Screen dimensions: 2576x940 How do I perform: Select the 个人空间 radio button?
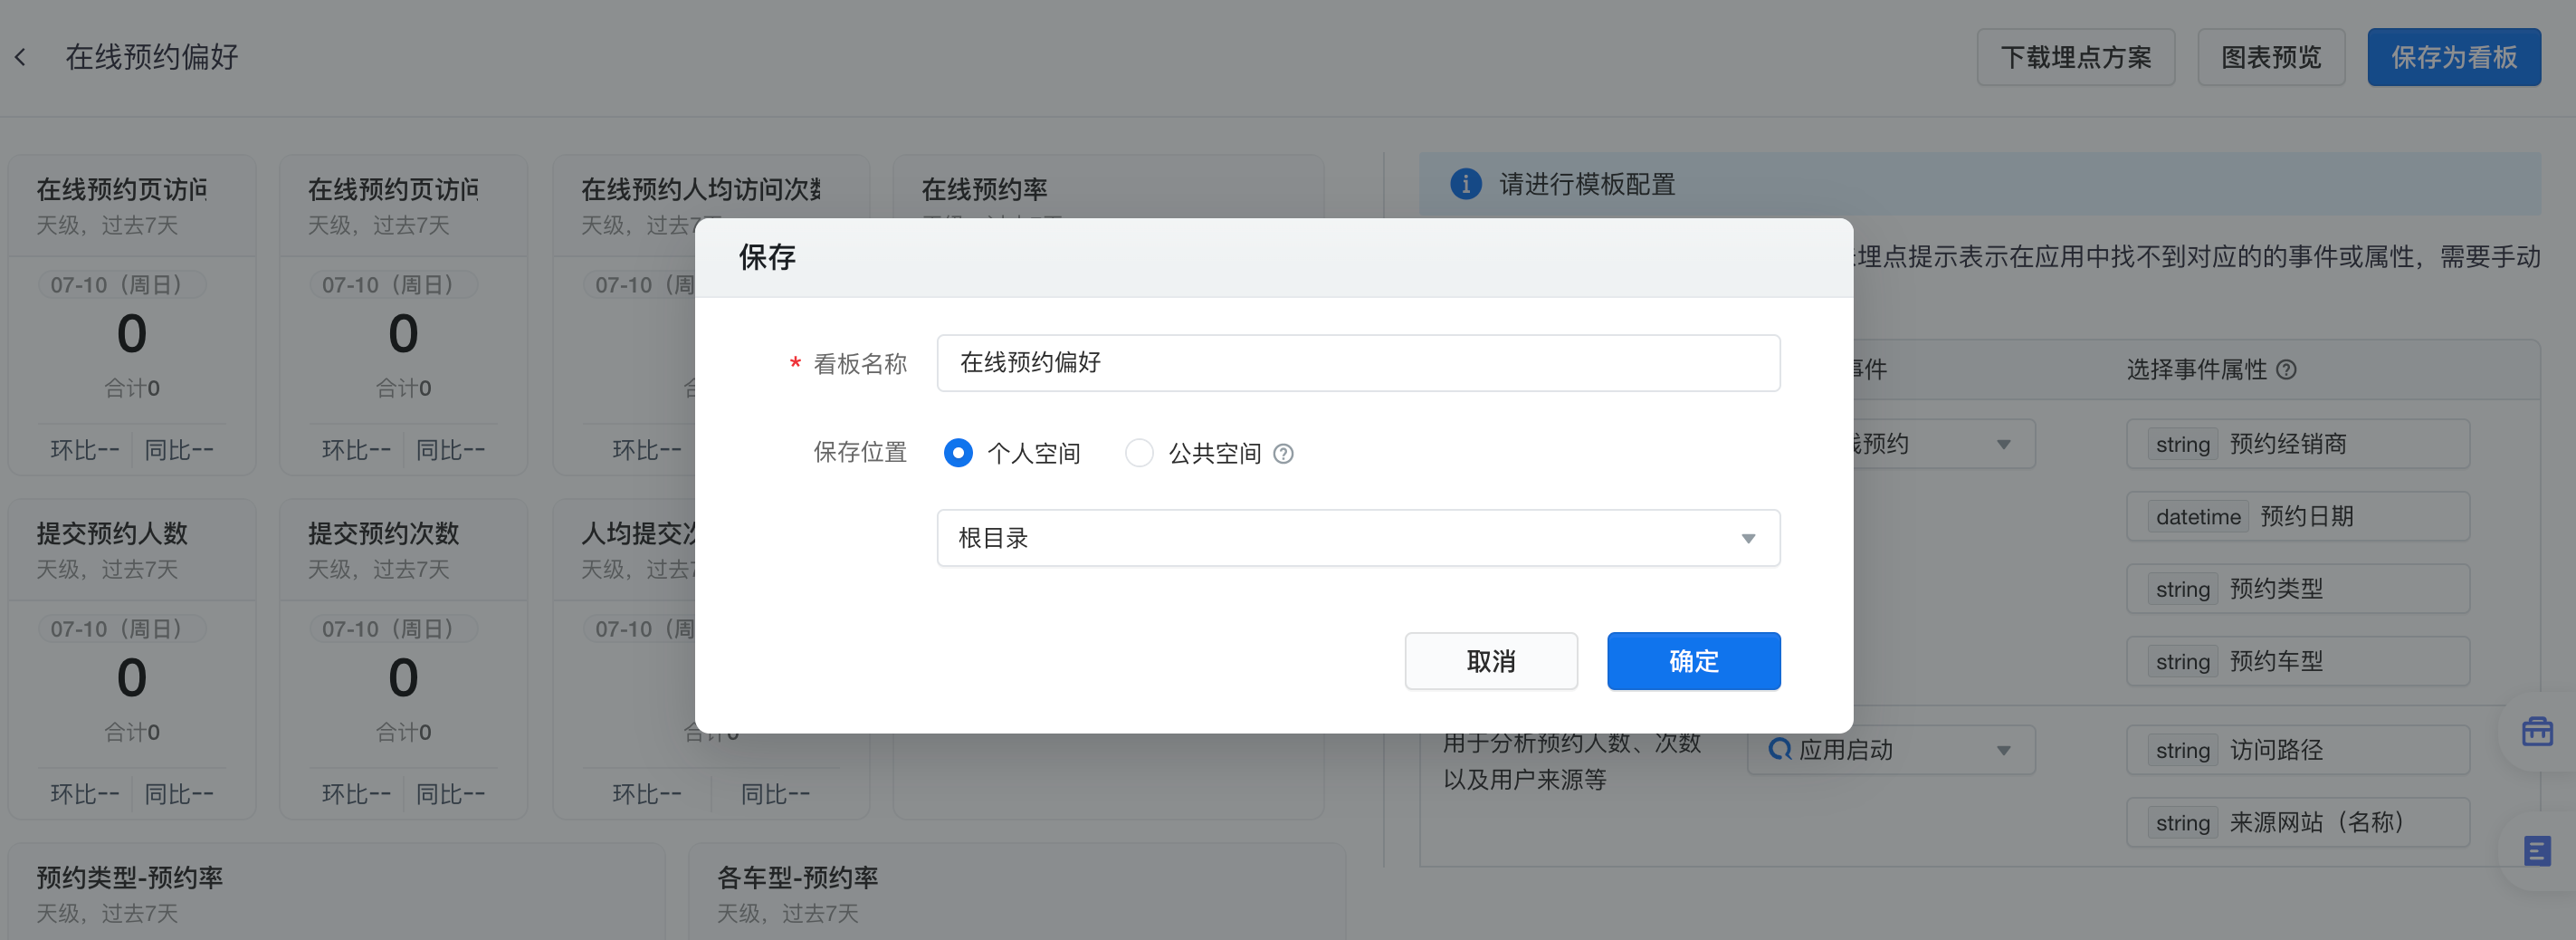click(958, 453)
